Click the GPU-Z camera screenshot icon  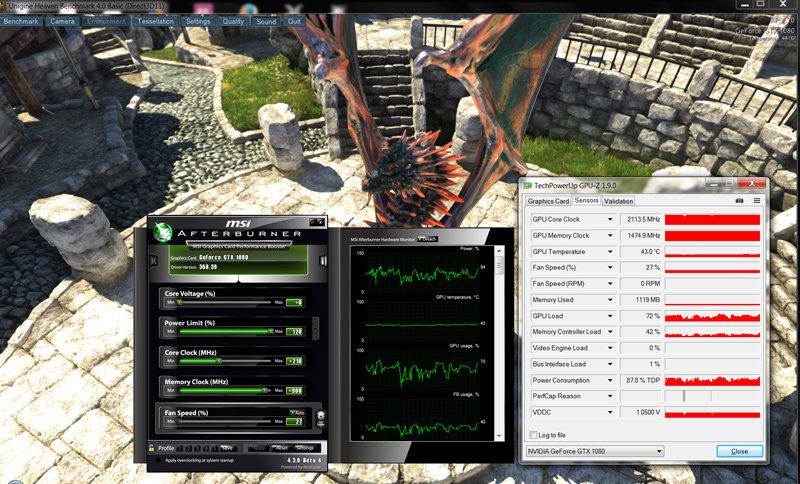point(739,200)
